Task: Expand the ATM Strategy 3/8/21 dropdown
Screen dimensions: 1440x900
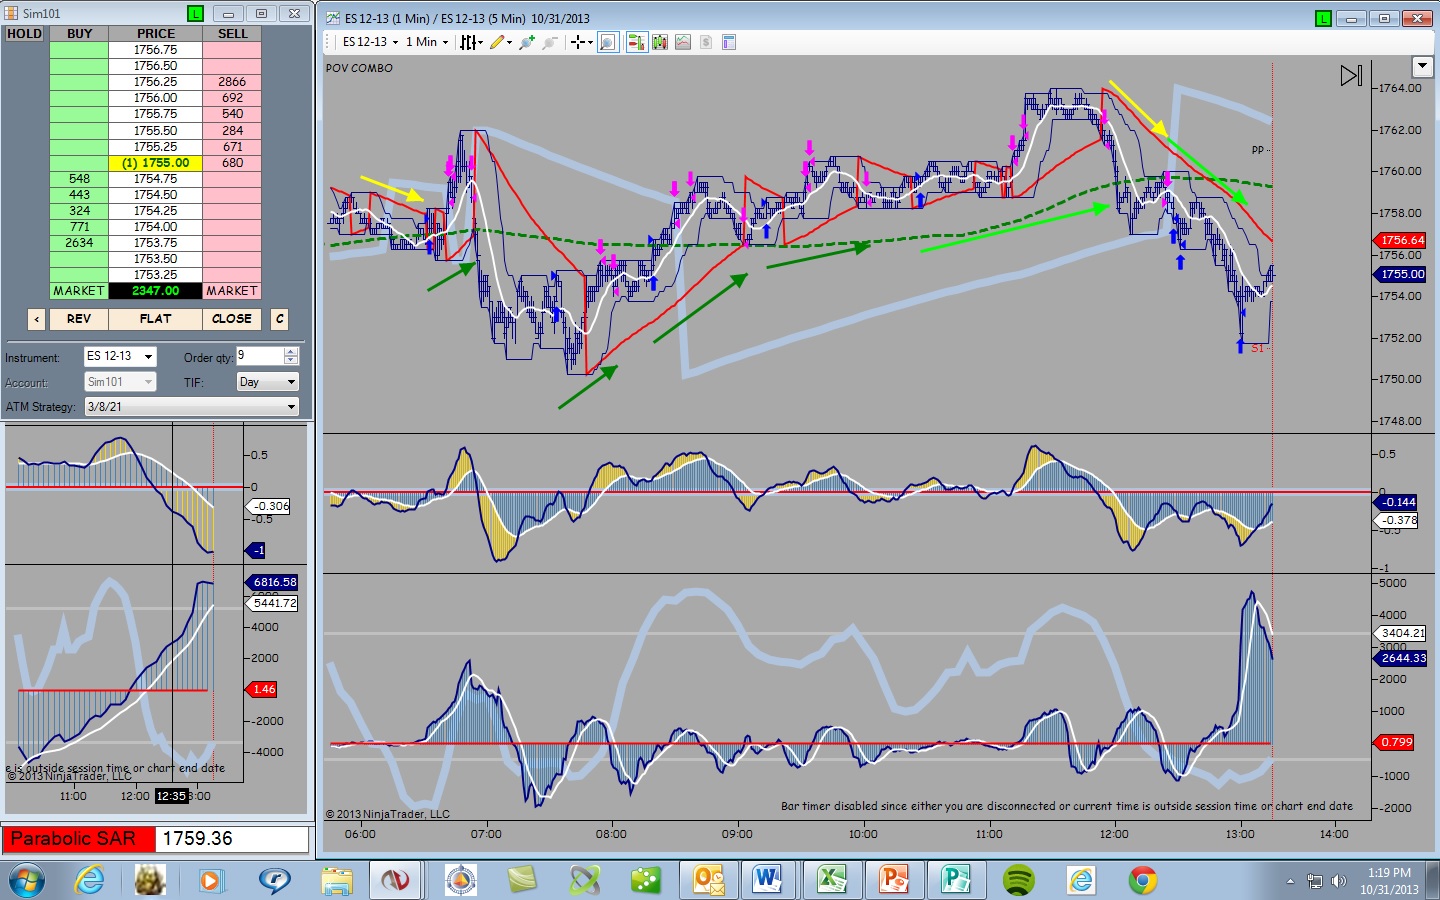Action: [x=192, y=407]
